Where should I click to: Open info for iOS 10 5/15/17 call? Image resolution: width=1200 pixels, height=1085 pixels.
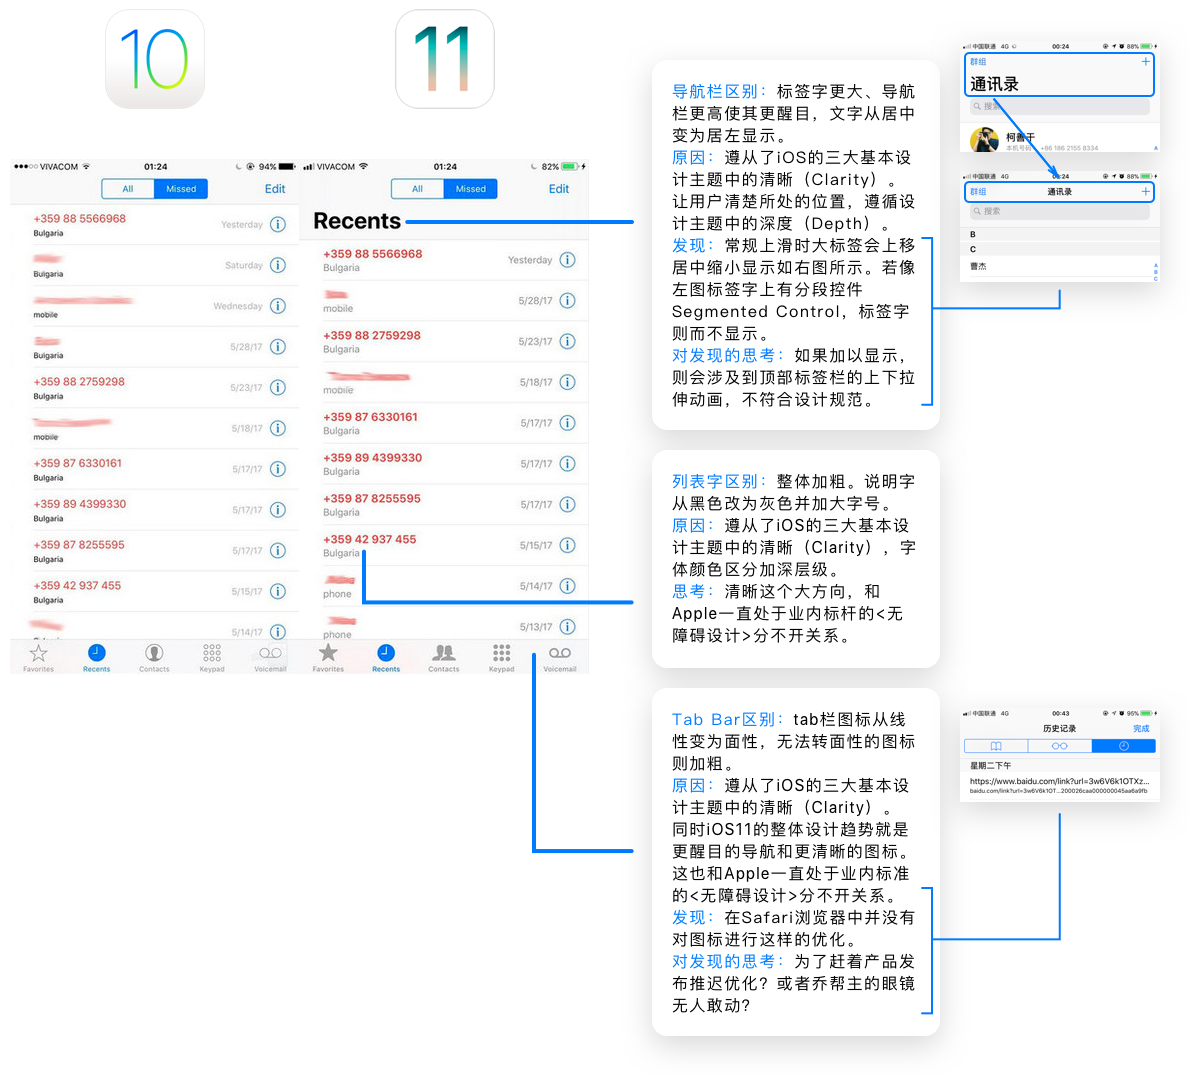point(278,591)
